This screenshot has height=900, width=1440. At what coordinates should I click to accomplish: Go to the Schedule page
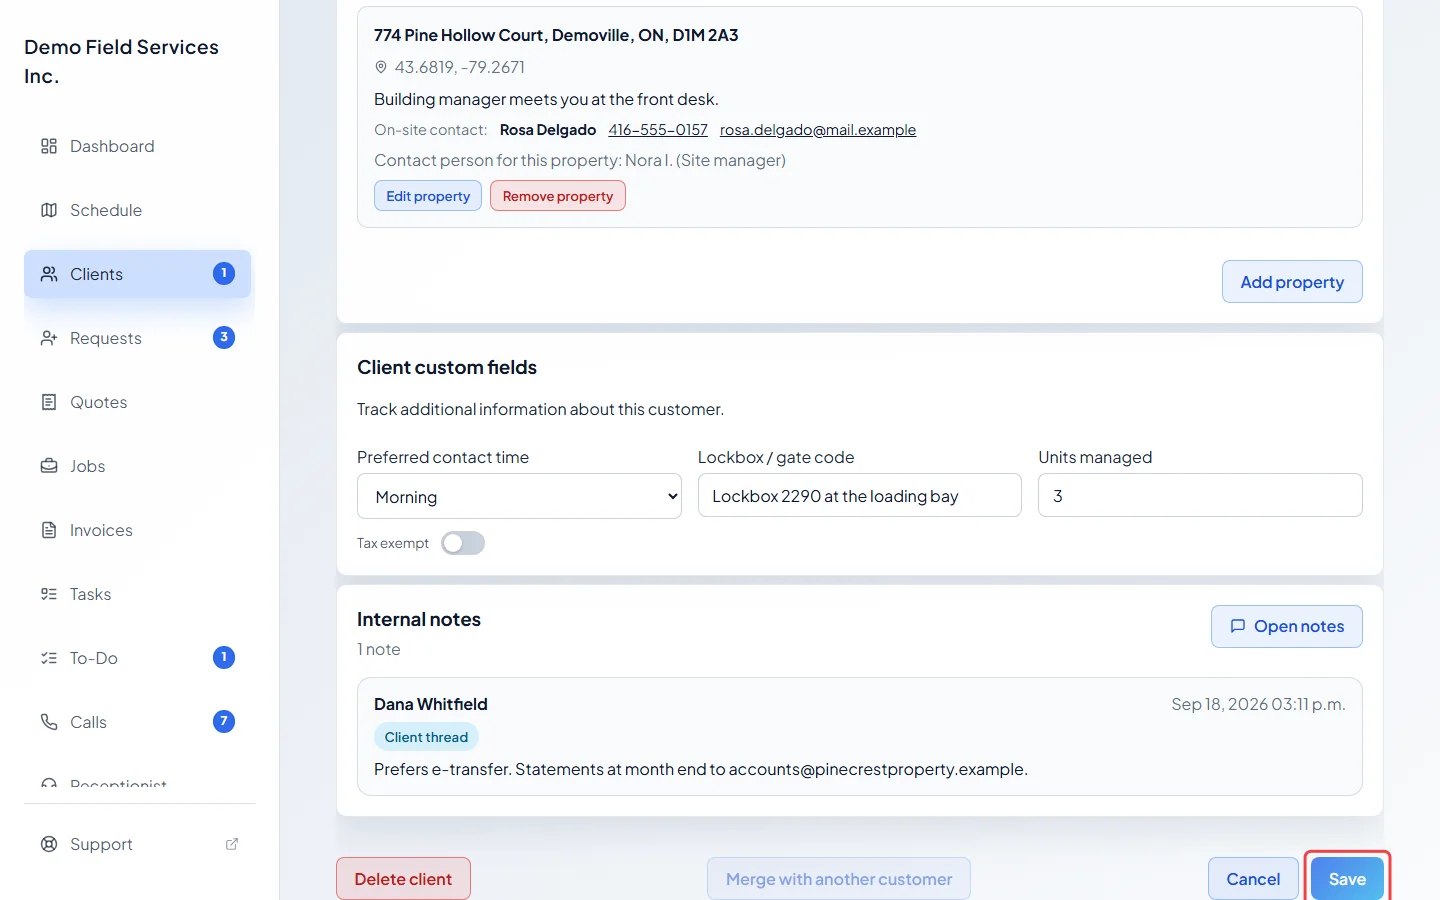click(x=138, y=210)
